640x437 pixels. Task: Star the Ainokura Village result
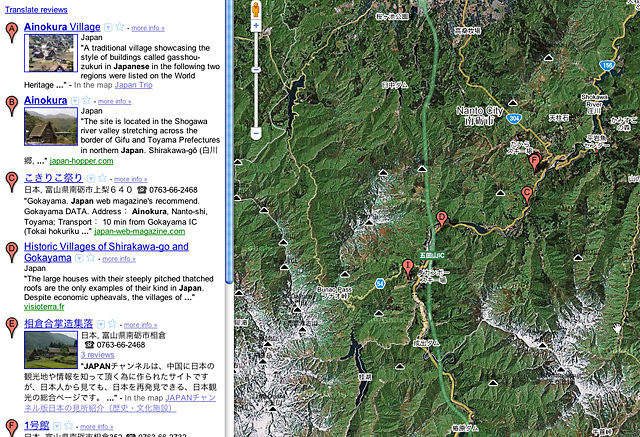tap(120, 26)
